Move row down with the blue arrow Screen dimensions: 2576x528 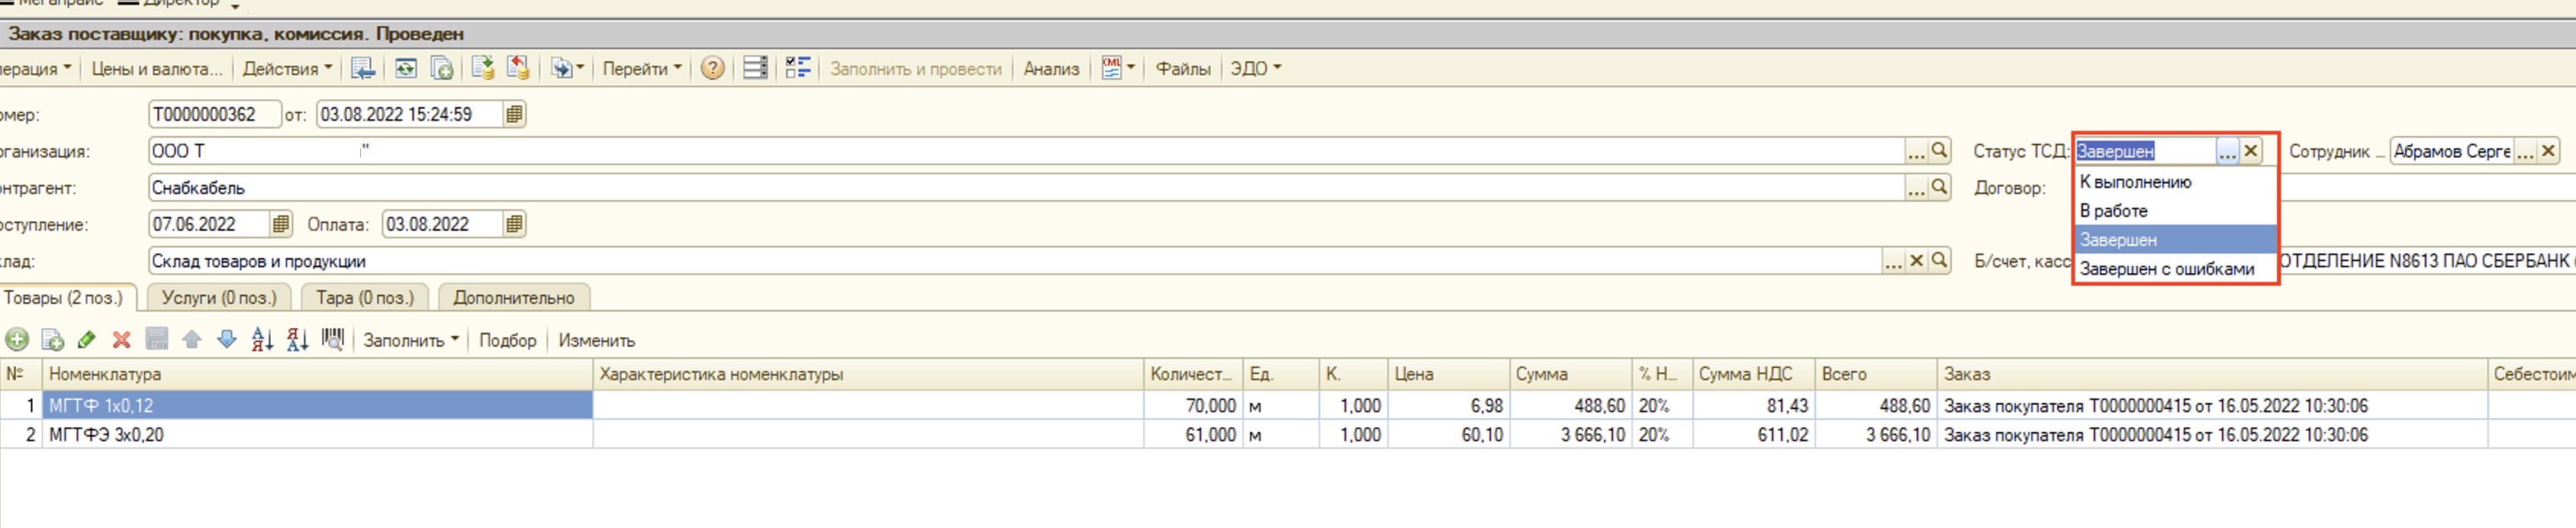(x=227, y=340)
